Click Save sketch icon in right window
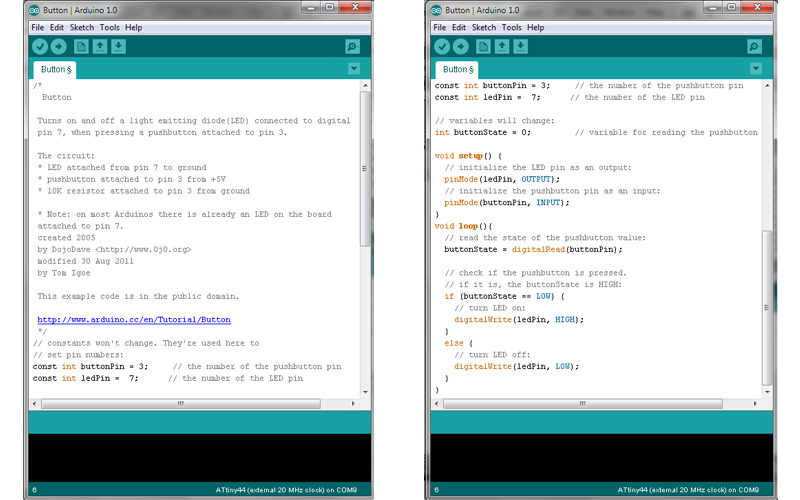The image size is (800, 500). [520, 46]
